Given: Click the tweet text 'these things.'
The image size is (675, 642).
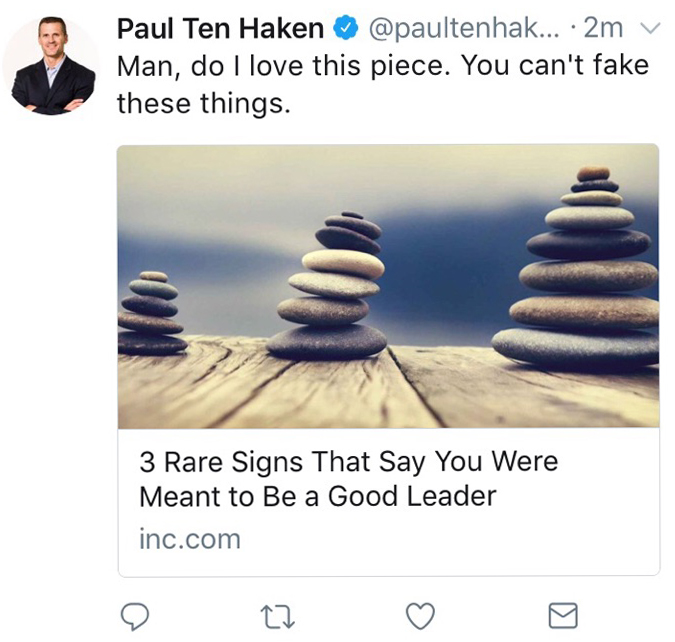Looking at the screenshot, I should coord(204,104).
